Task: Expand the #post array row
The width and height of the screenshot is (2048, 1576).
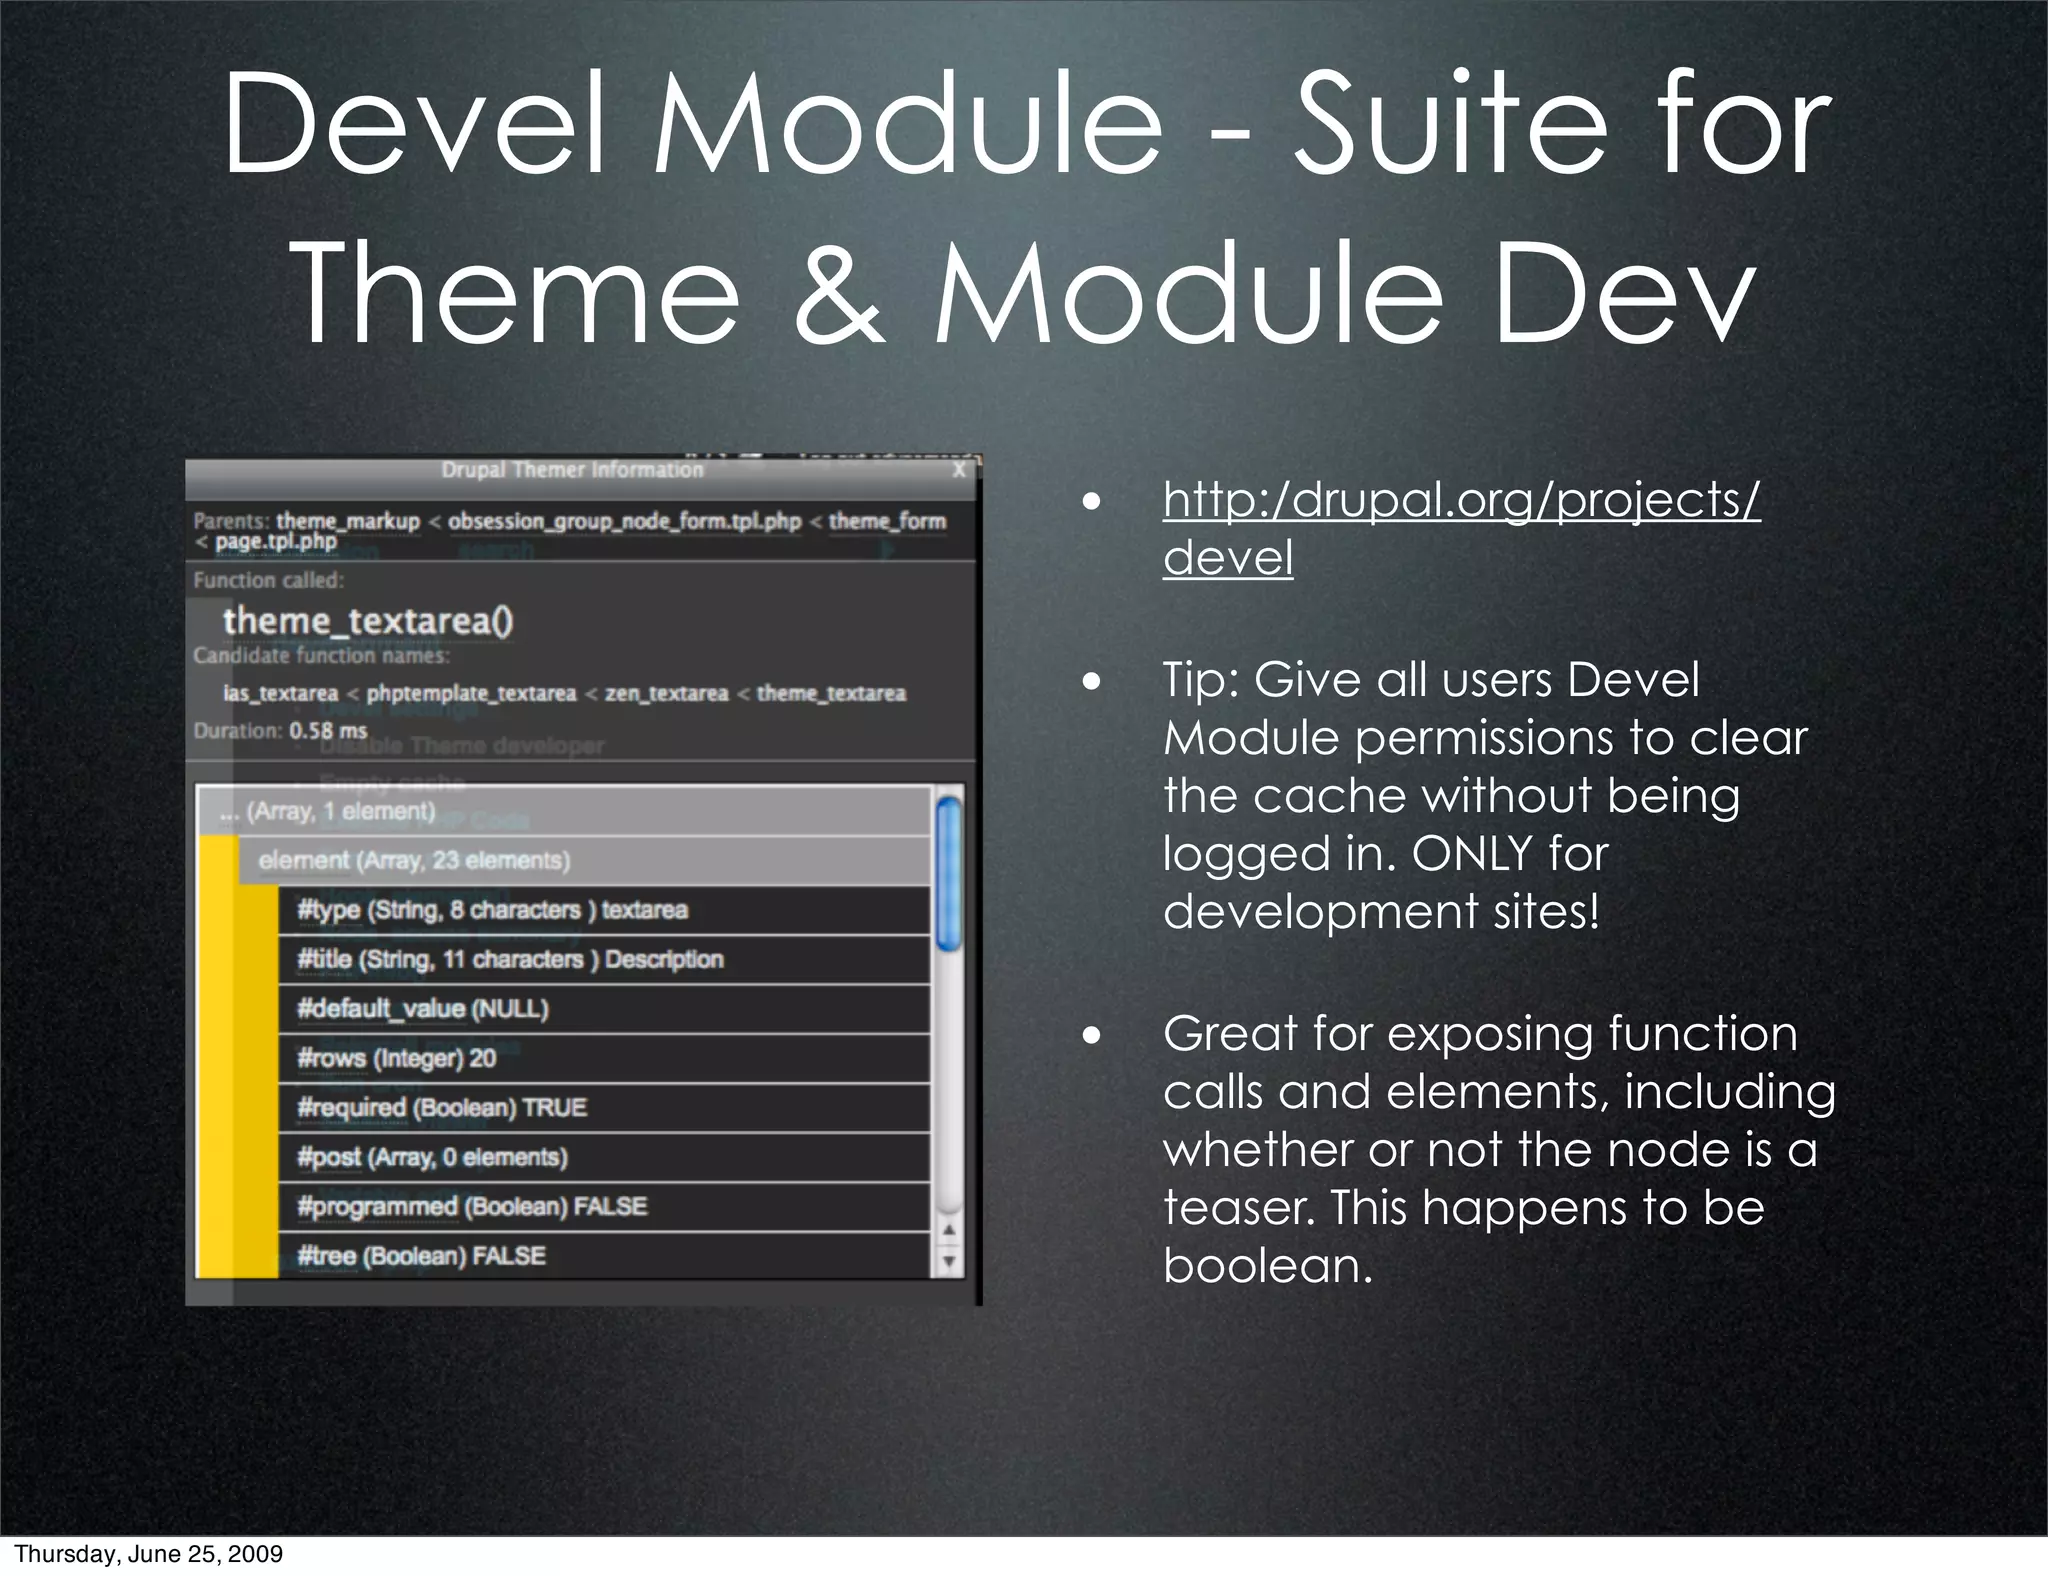Action: click(432, 1157)
